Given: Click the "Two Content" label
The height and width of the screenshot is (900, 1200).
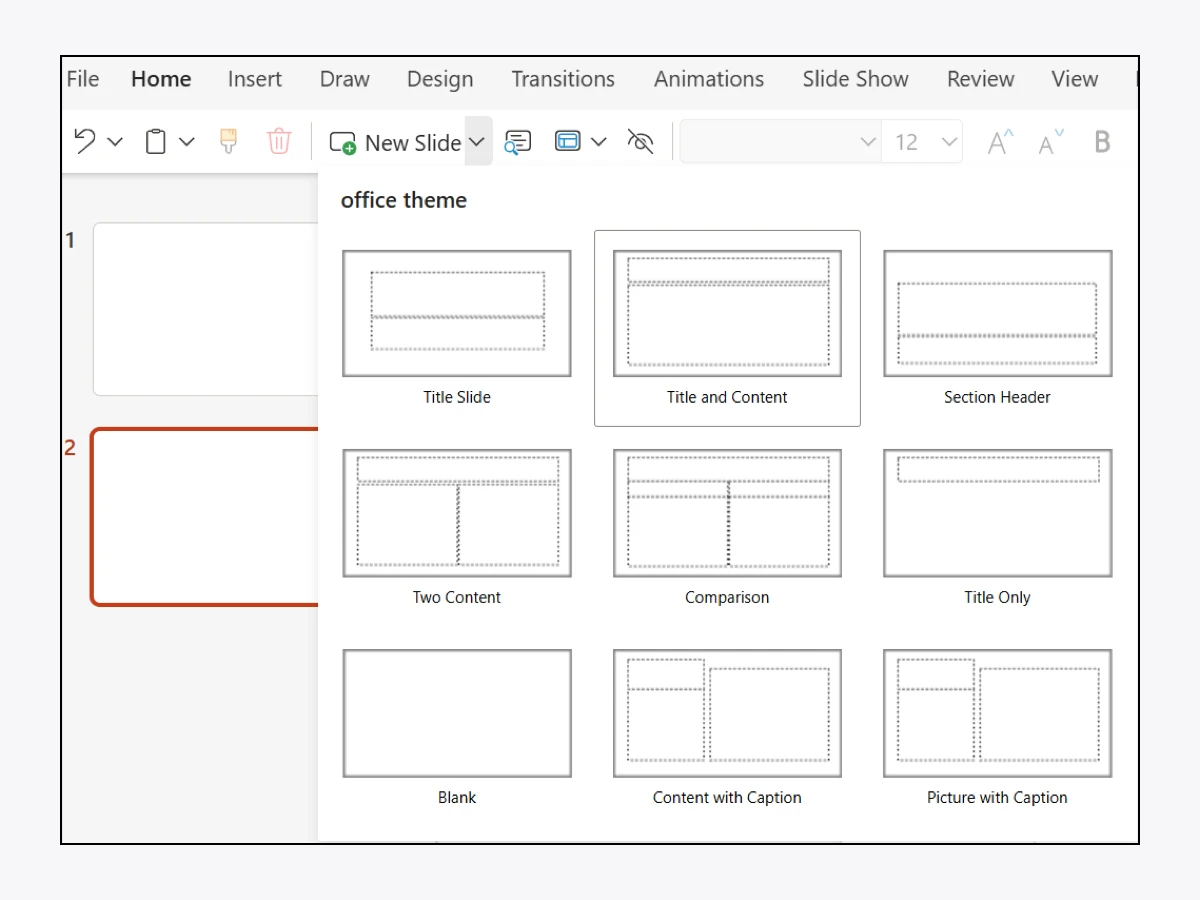Looking at the screenshot, I should (x=457, y=597).
